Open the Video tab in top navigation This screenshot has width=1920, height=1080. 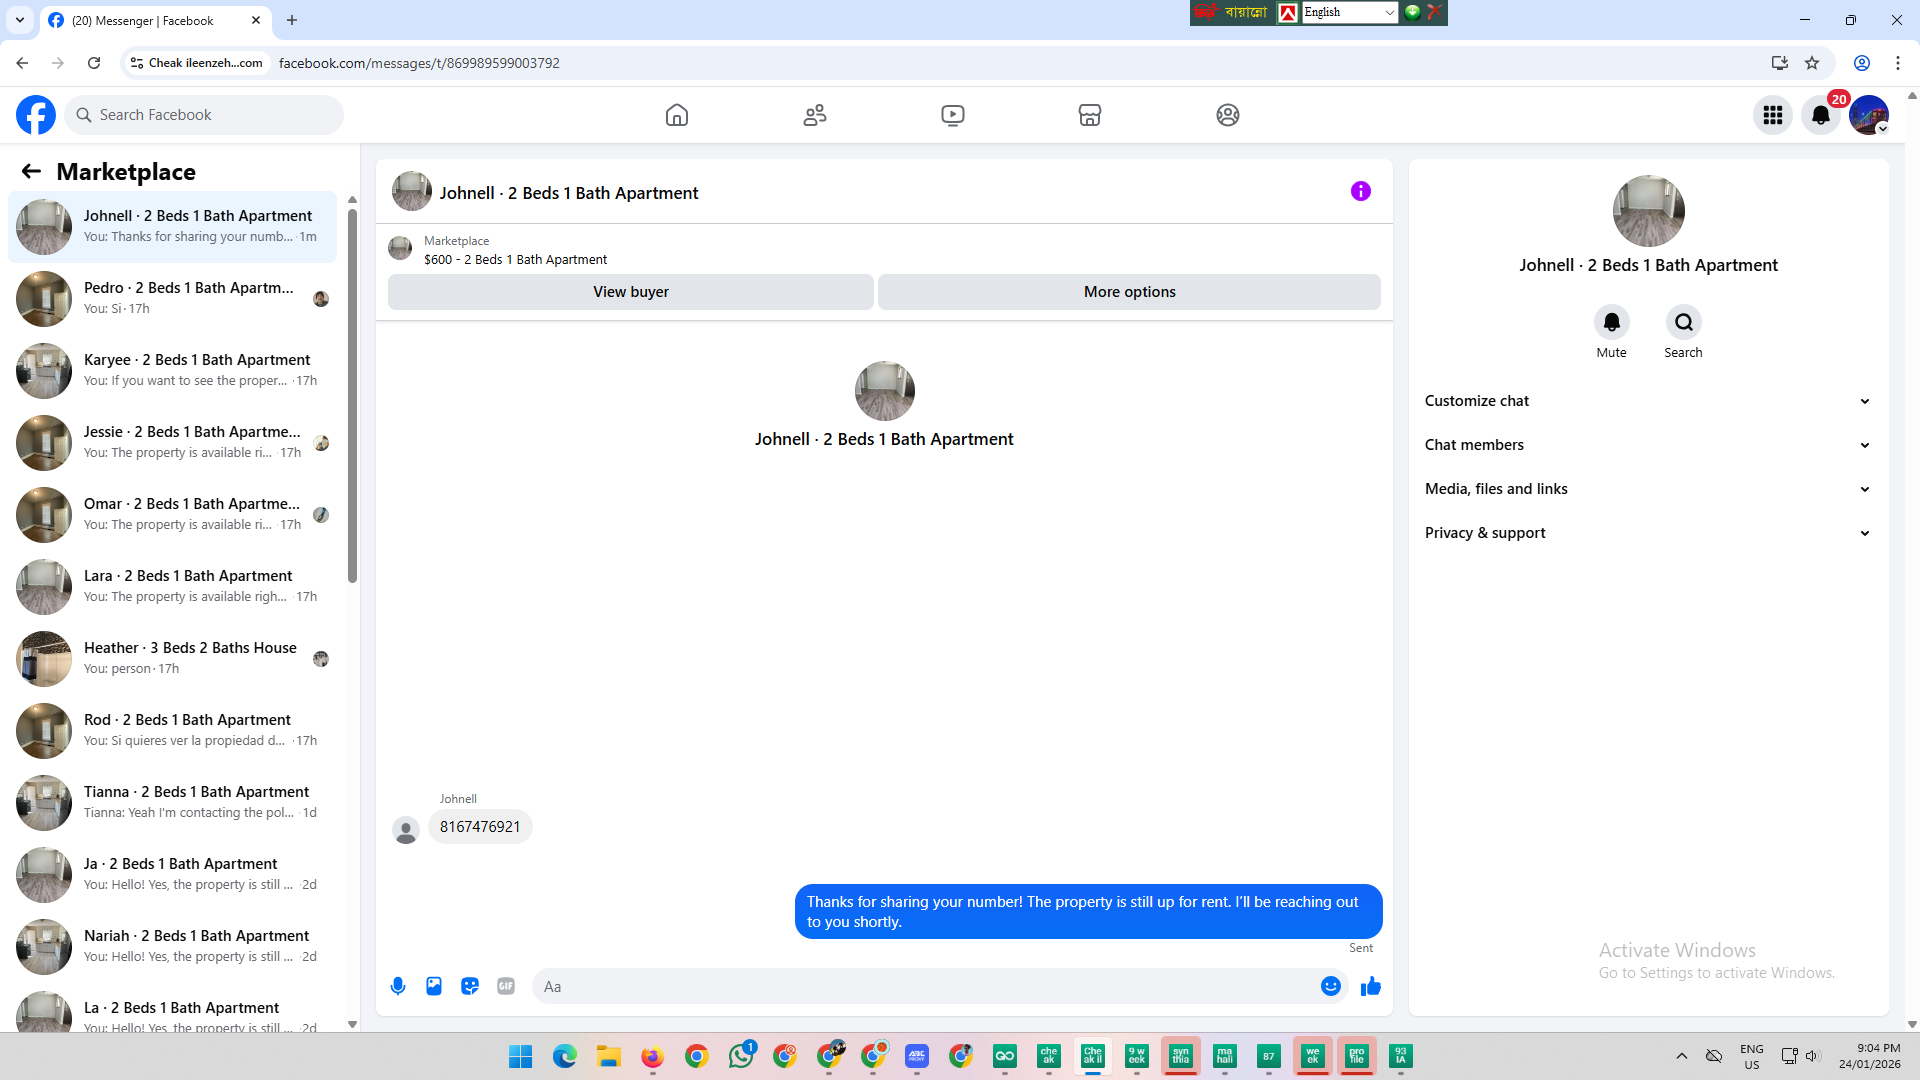(953, 115)
